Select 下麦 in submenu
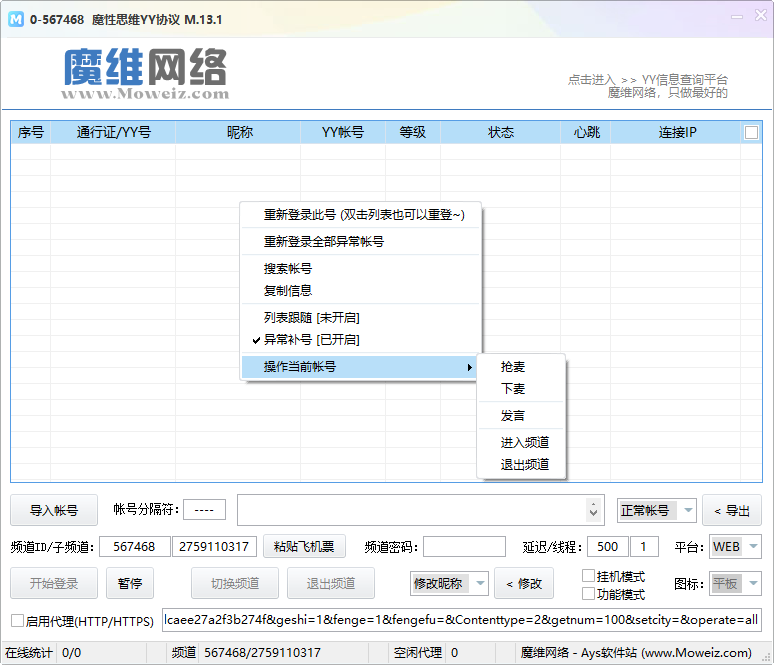This screenshot has height=665, width=774. point(521,389)
